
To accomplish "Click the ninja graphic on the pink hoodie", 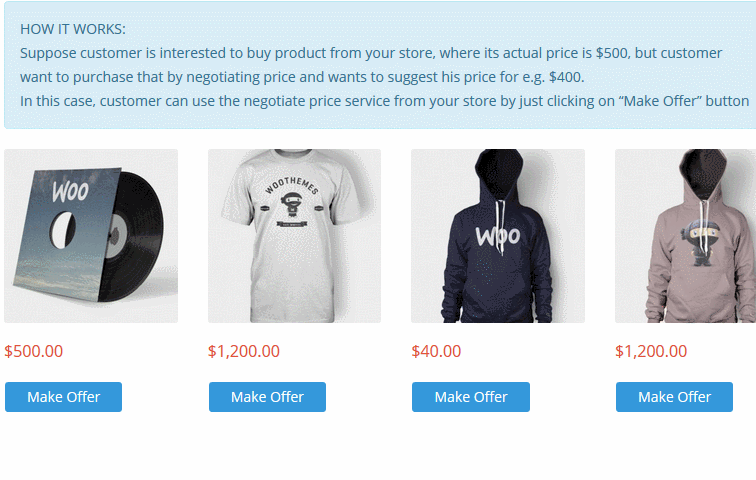I will coord(700,242).
